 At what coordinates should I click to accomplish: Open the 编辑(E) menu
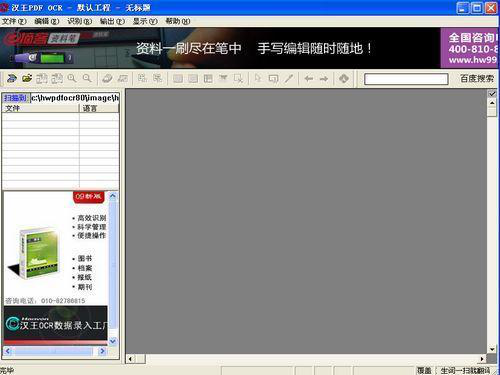click(47, 21)
